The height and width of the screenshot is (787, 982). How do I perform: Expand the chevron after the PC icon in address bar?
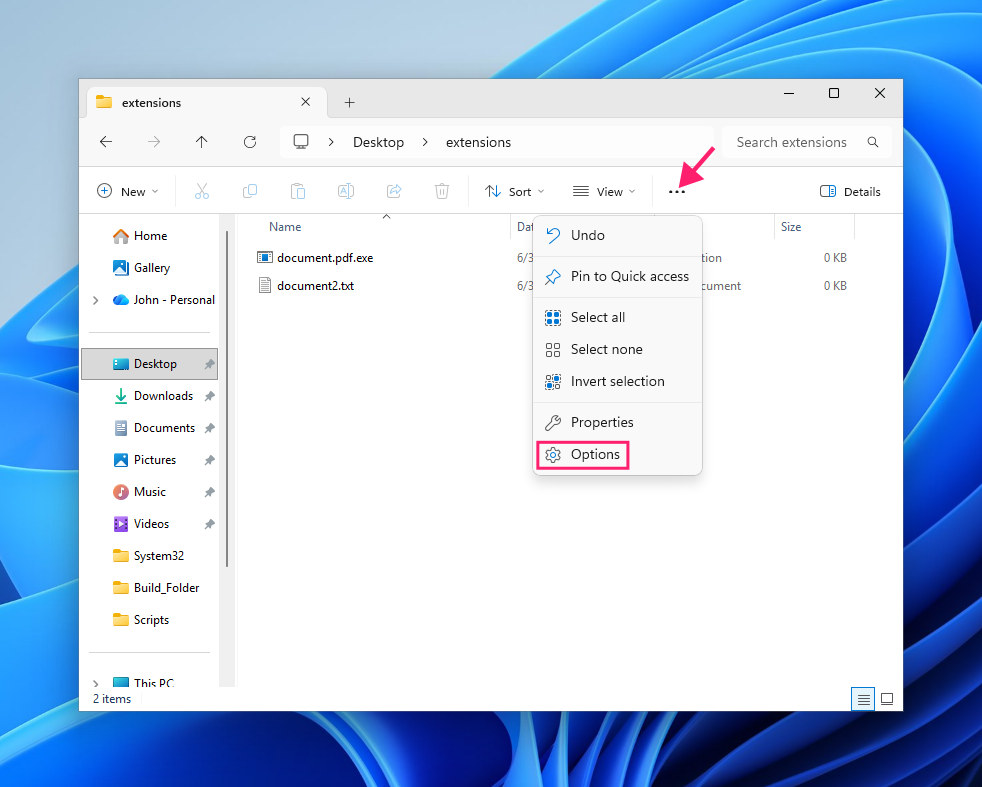tap(331, 142)
